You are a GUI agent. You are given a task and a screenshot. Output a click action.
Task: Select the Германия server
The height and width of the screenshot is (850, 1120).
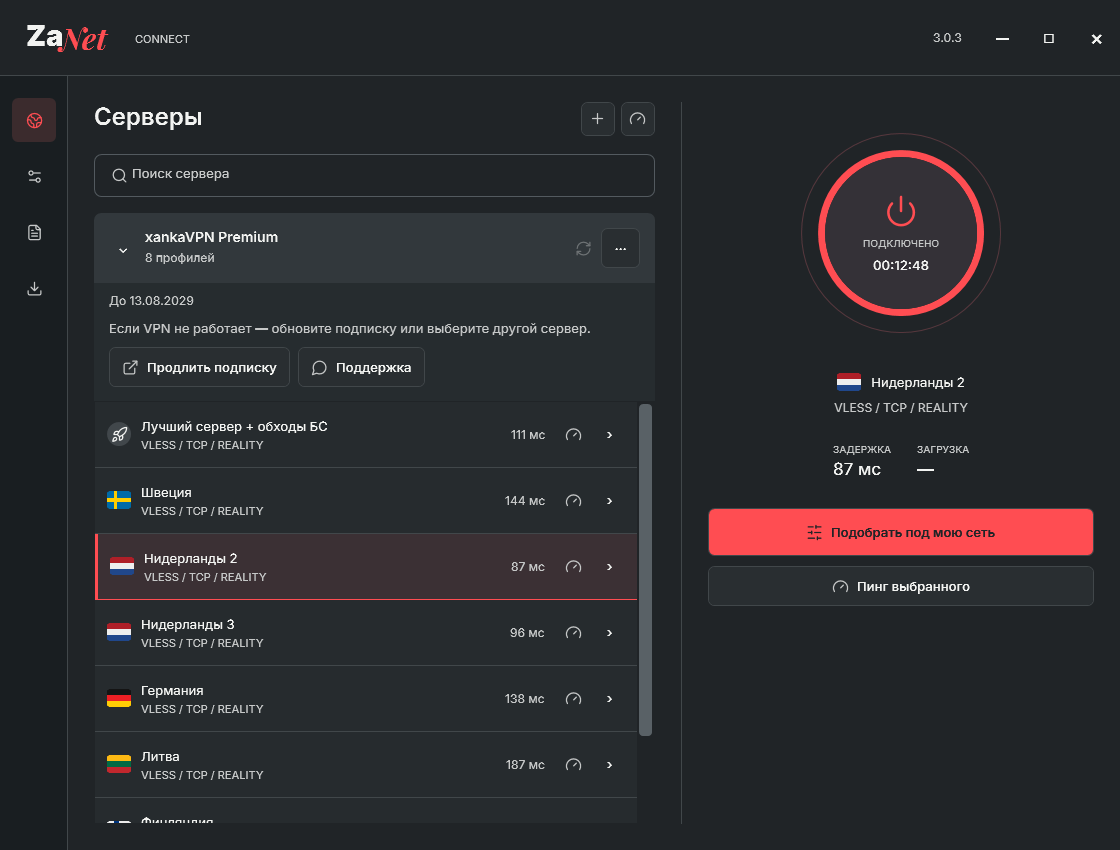[366, 699]
